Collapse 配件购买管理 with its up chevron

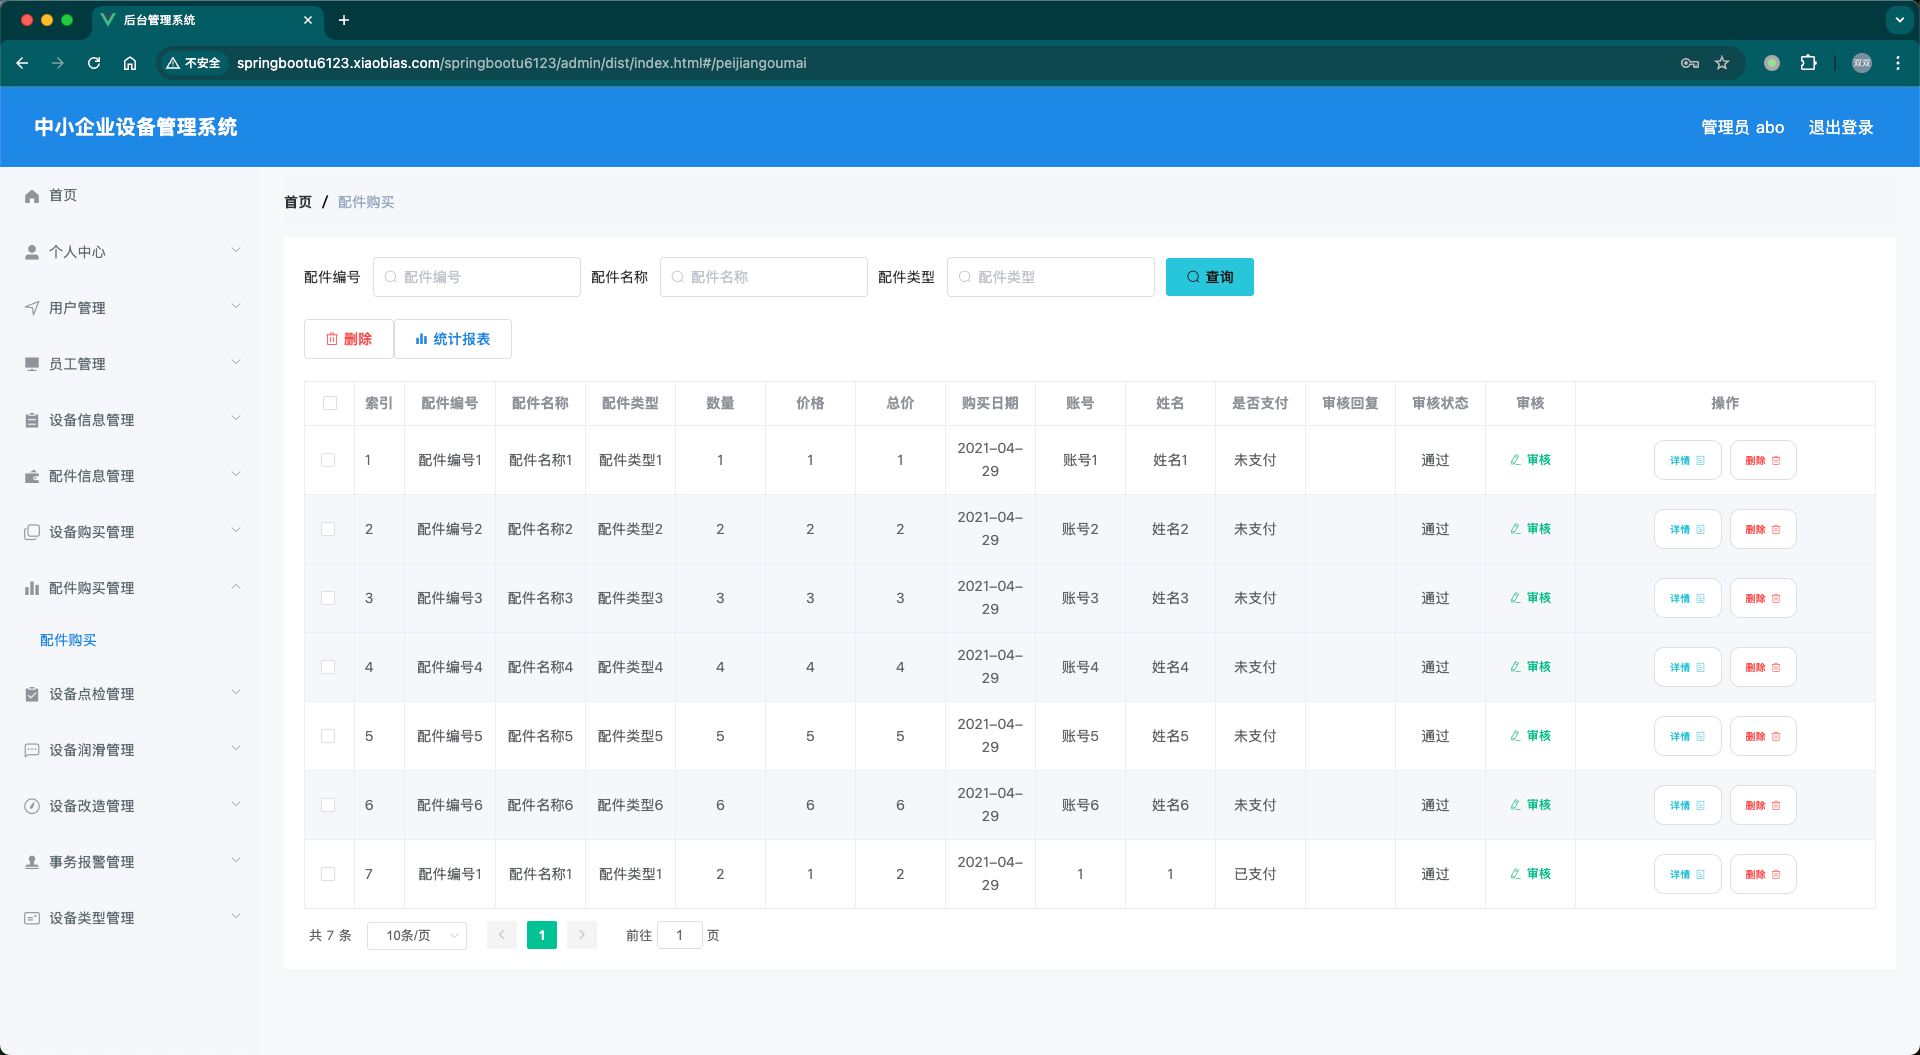tap(236, 586)
